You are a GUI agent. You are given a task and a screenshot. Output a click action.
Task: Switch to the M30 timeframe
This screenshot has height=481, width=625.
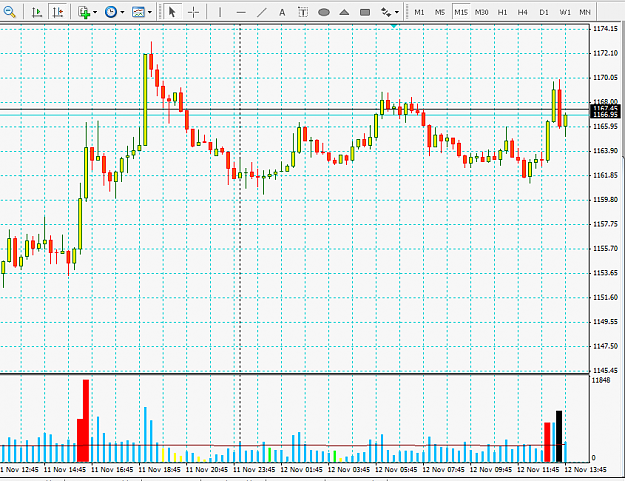tap(482, 12)
